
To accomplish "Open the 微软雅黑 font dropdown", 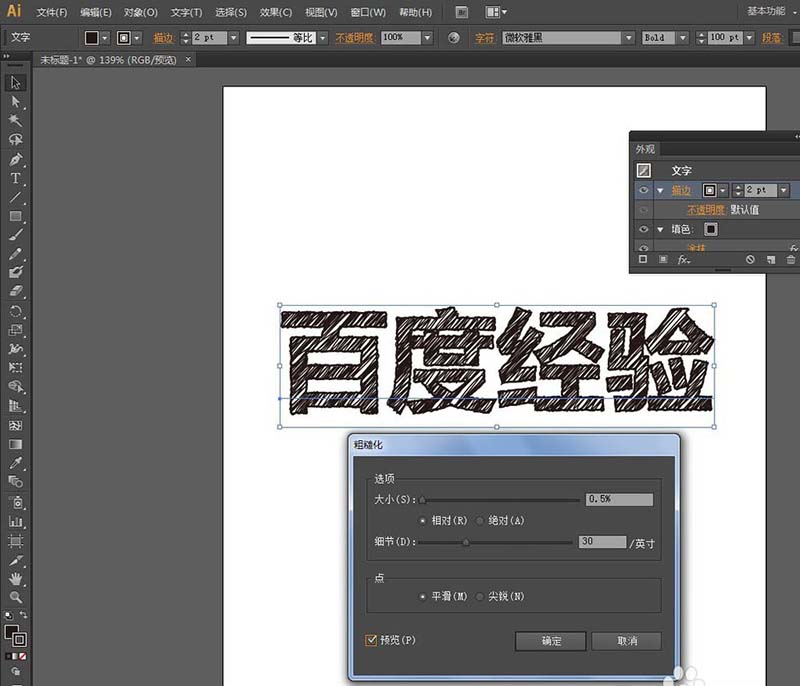I will pos(629,38).
